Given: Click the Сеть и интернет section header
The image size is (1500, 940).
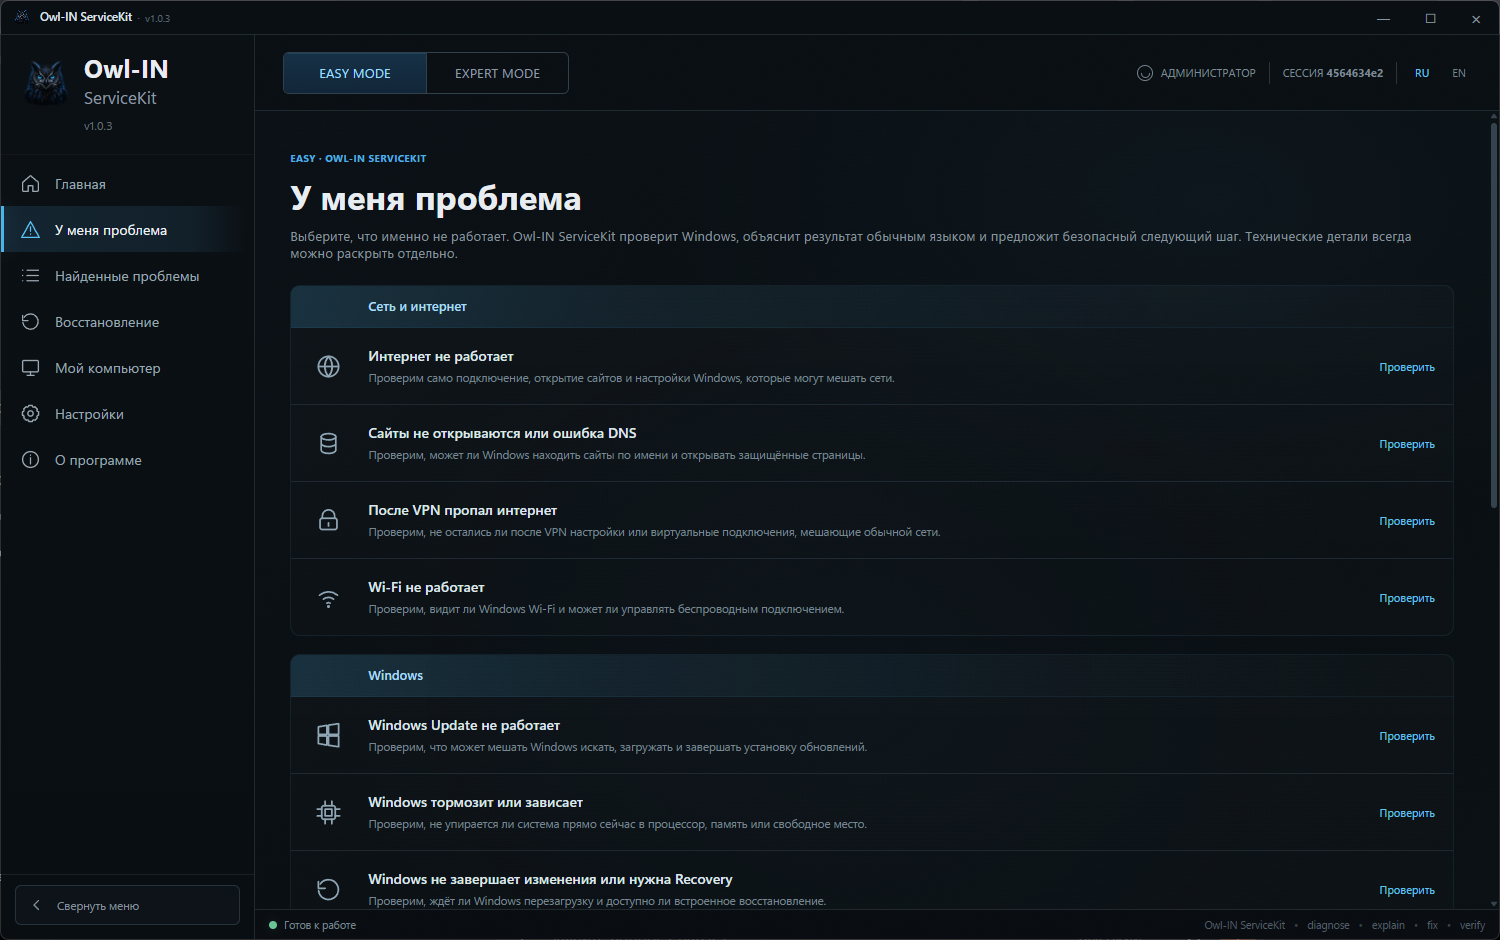Looking at the screenshot, I should pos(871,307).
